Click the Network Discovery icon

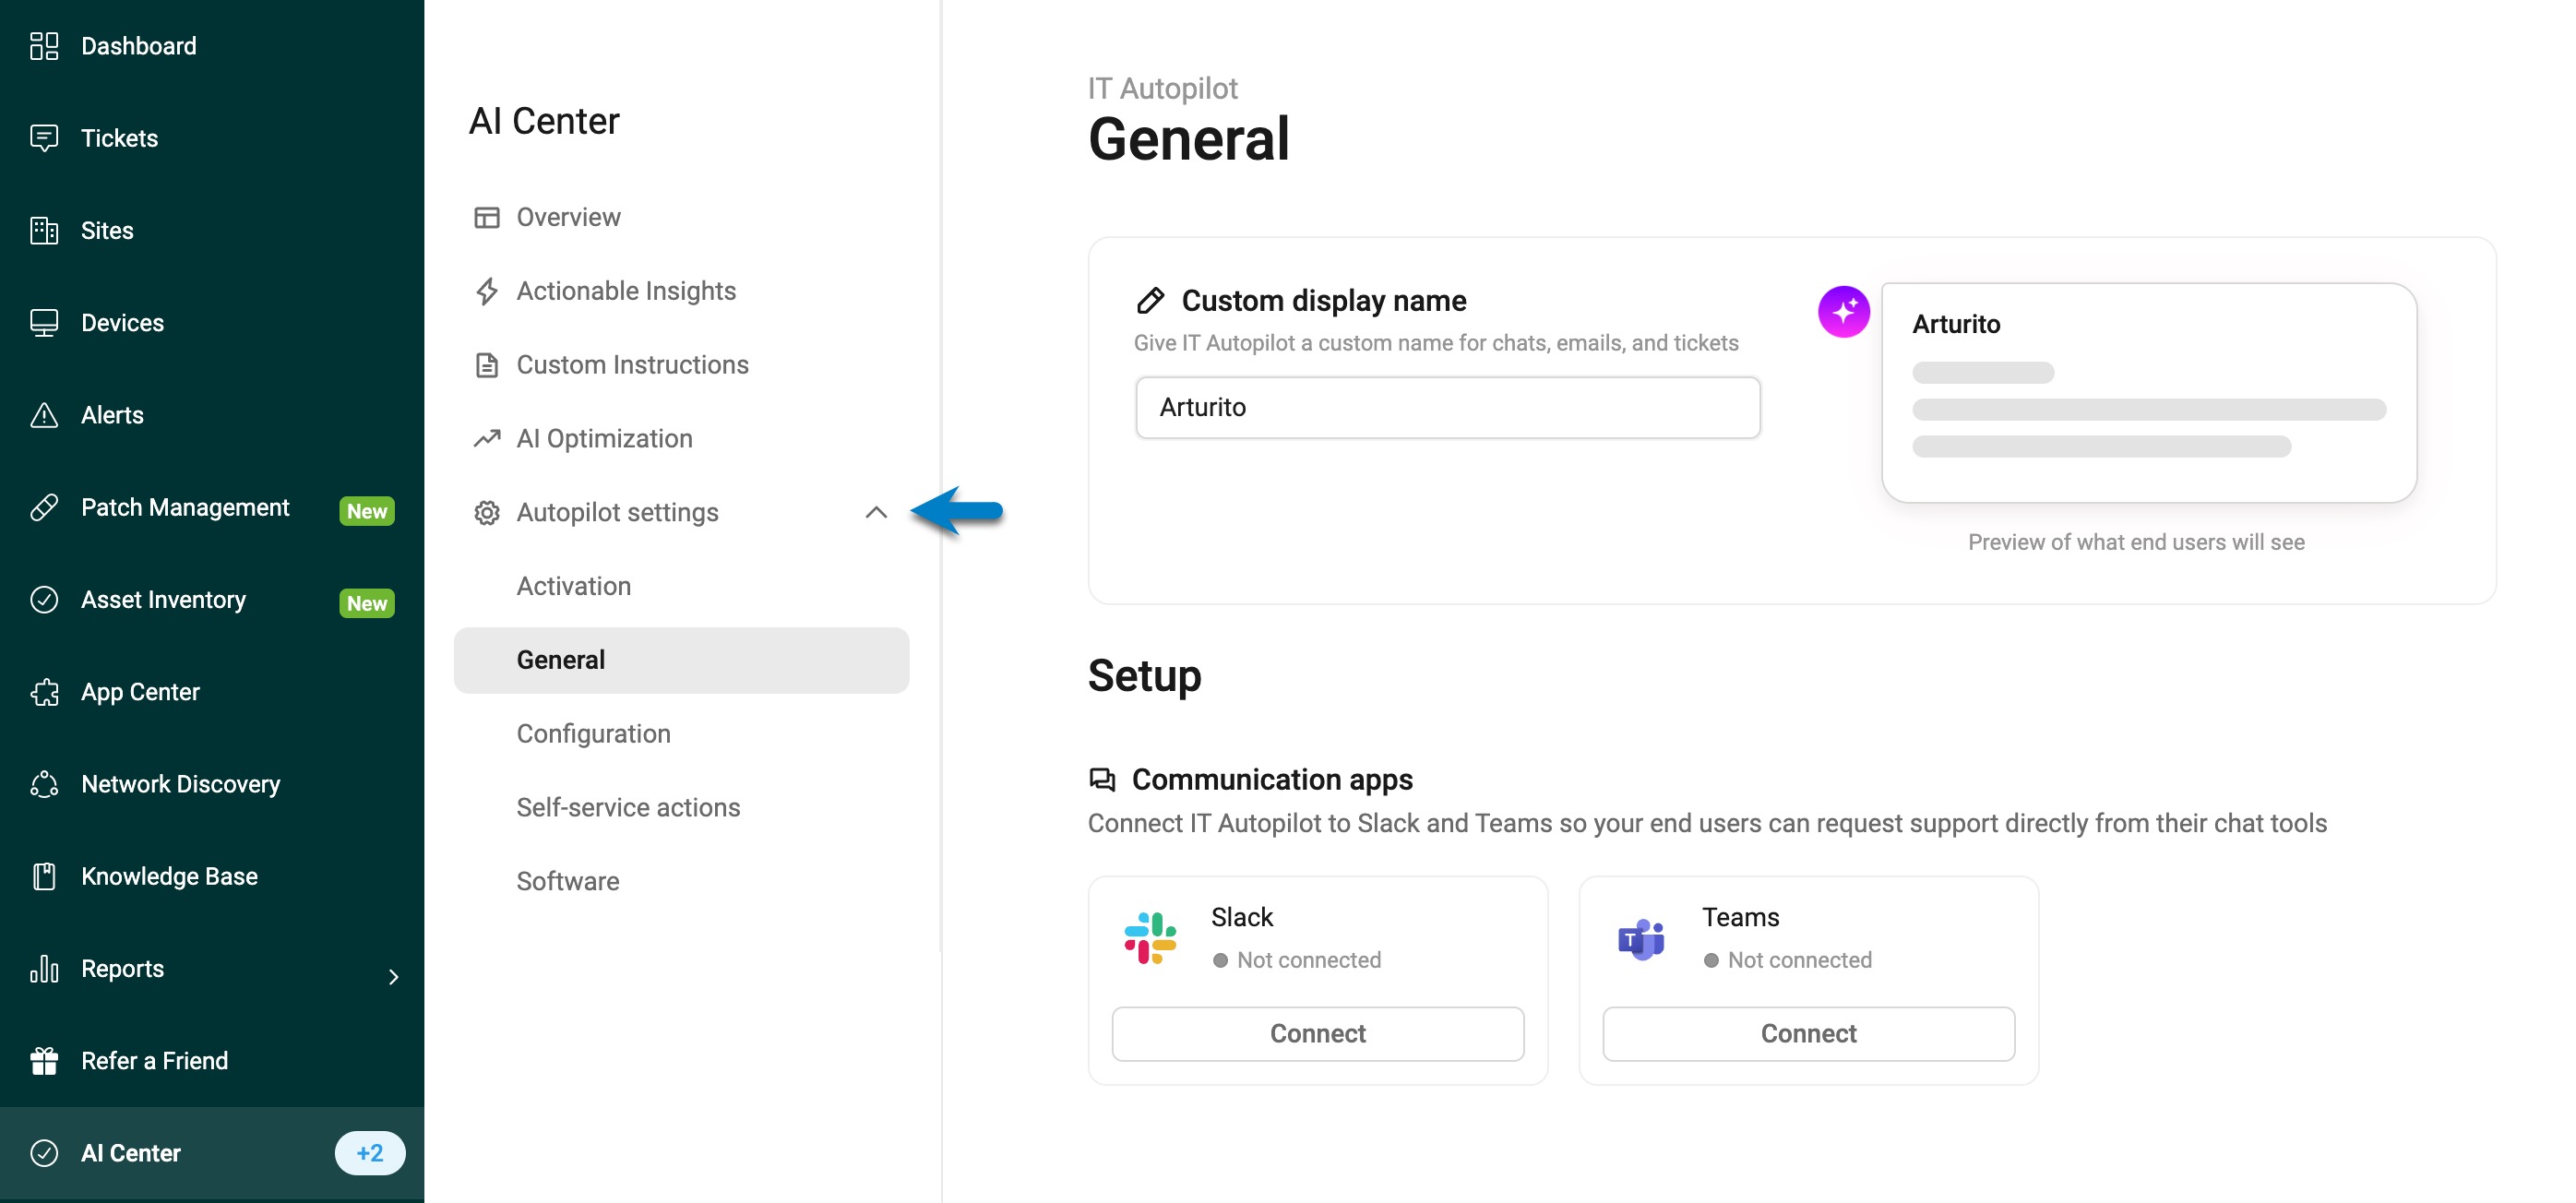[44, 784]
